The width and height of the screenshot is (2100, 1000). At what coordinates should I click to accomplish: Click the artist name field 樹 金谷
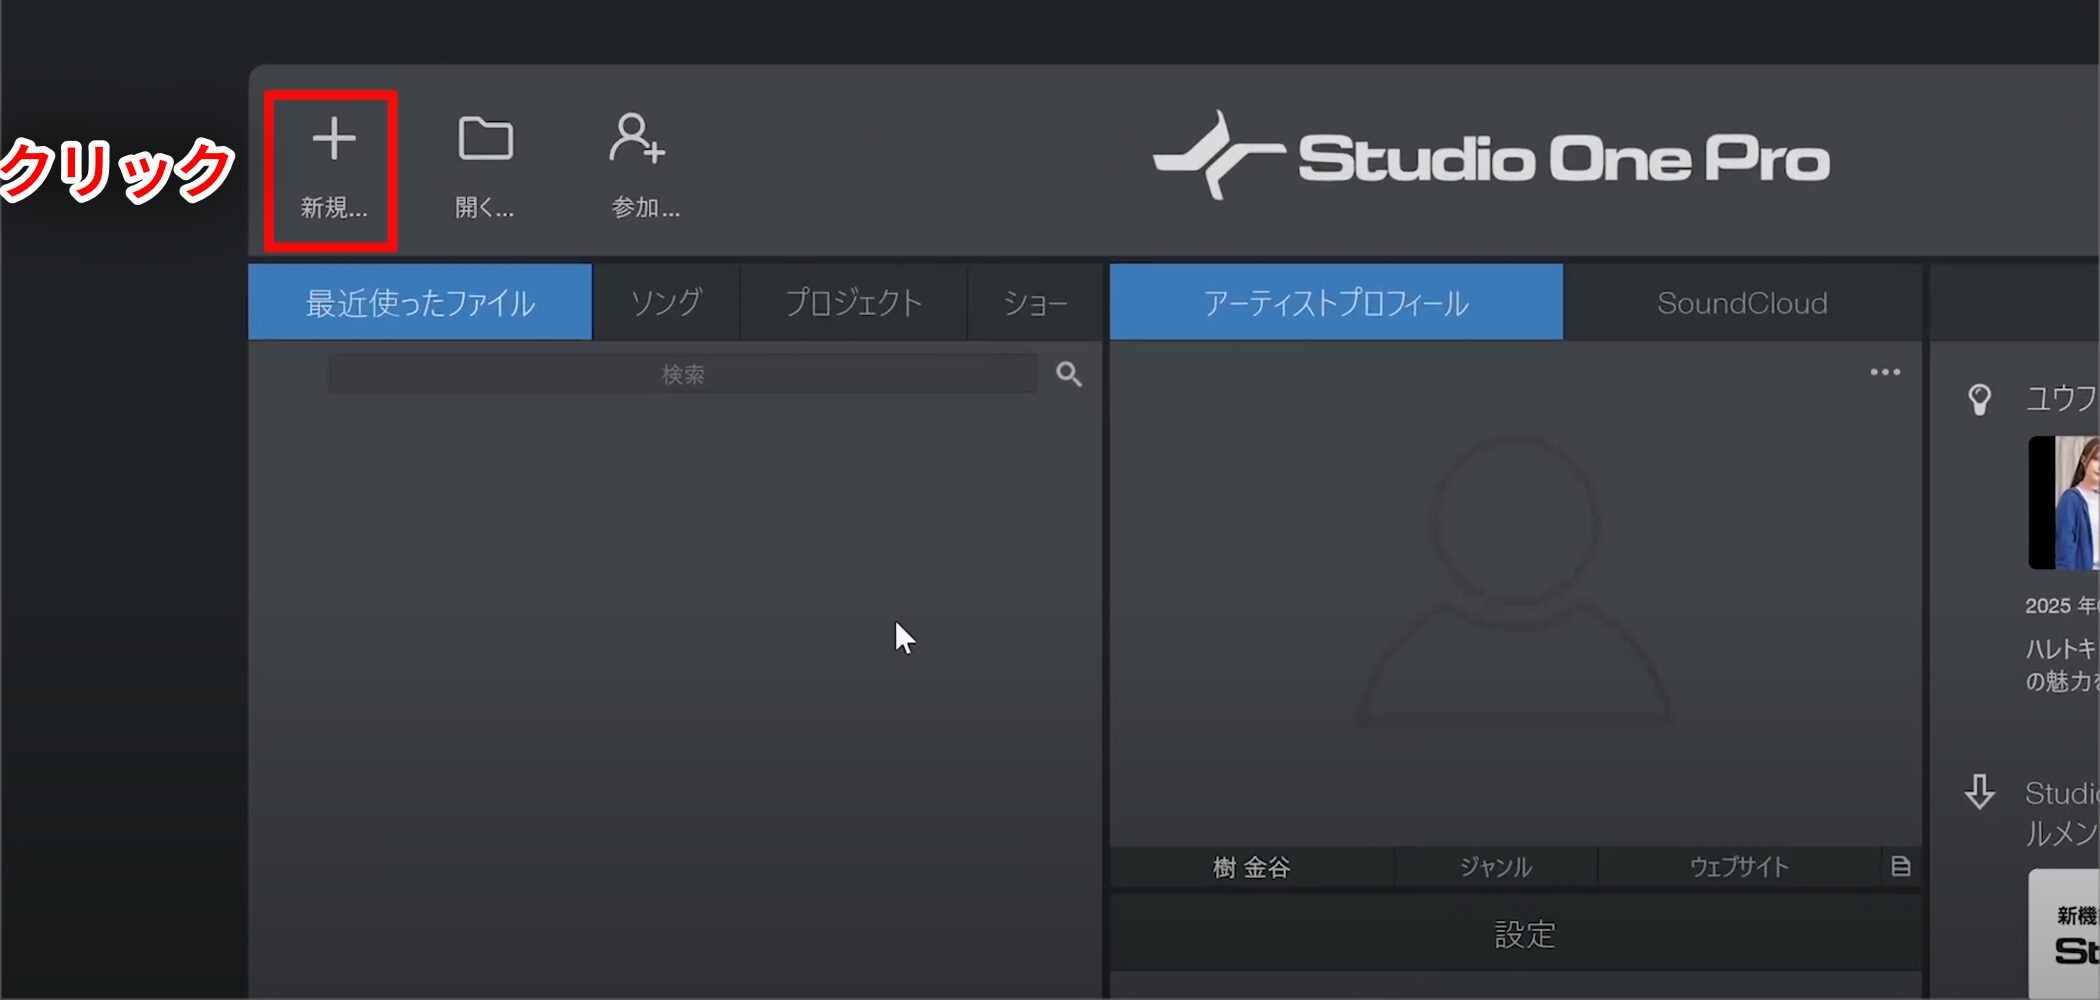pyautogui.click(x=1251, y=867)
